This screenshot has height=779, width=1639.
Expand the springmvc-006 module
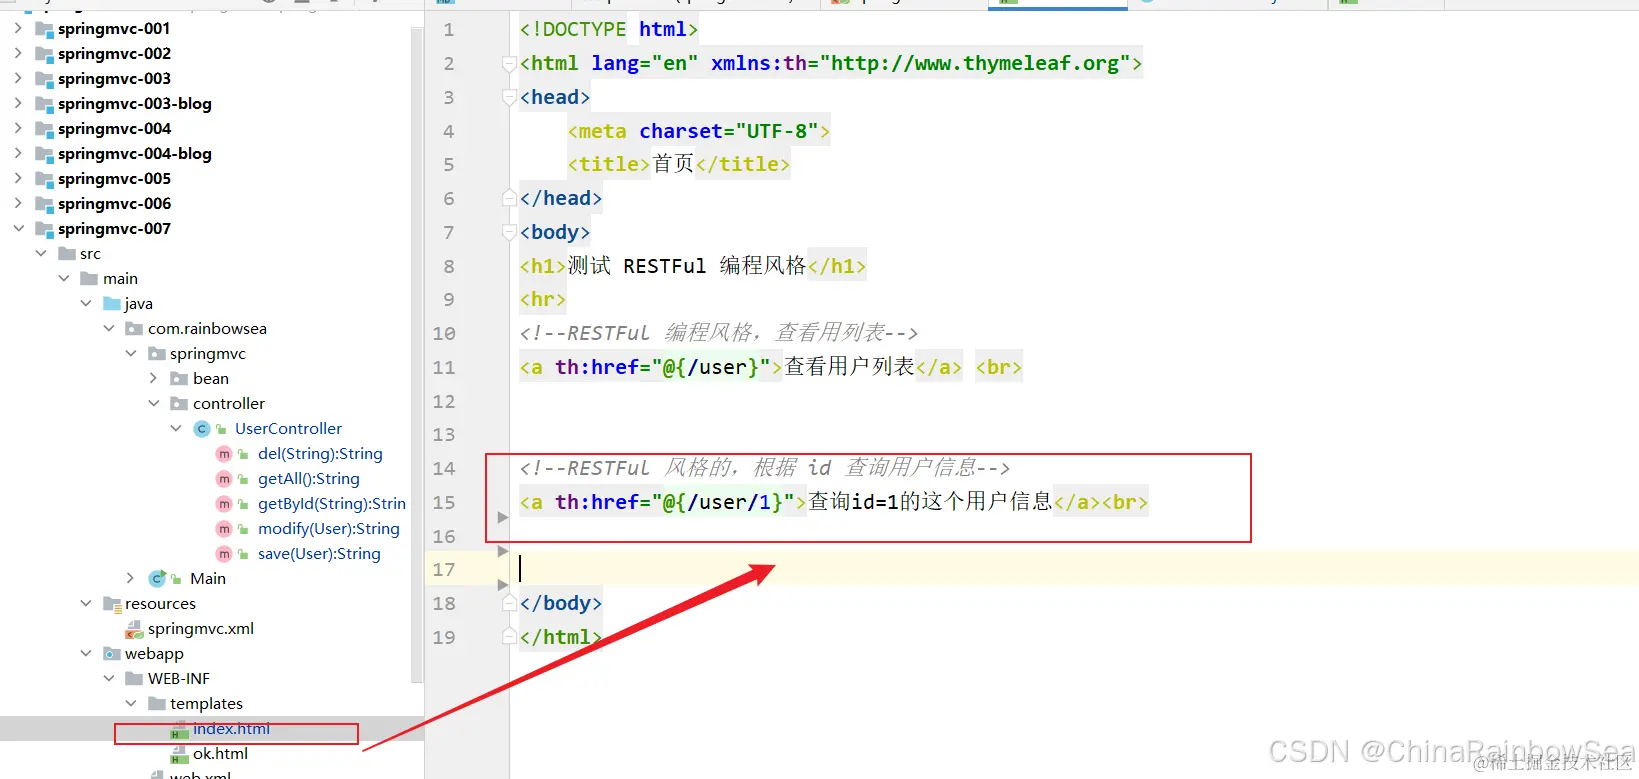tap(18, 203)
